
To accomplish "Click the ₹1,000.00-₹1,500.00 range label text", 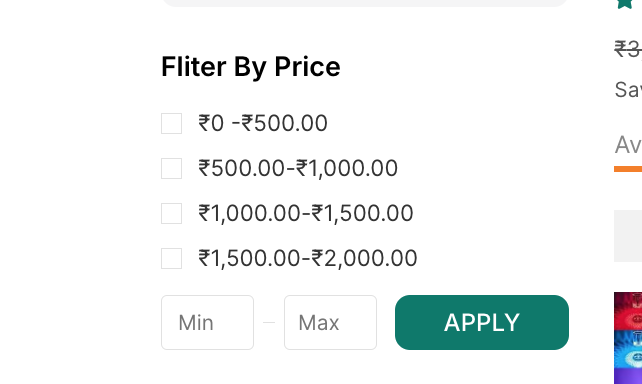I will point(306,213).
